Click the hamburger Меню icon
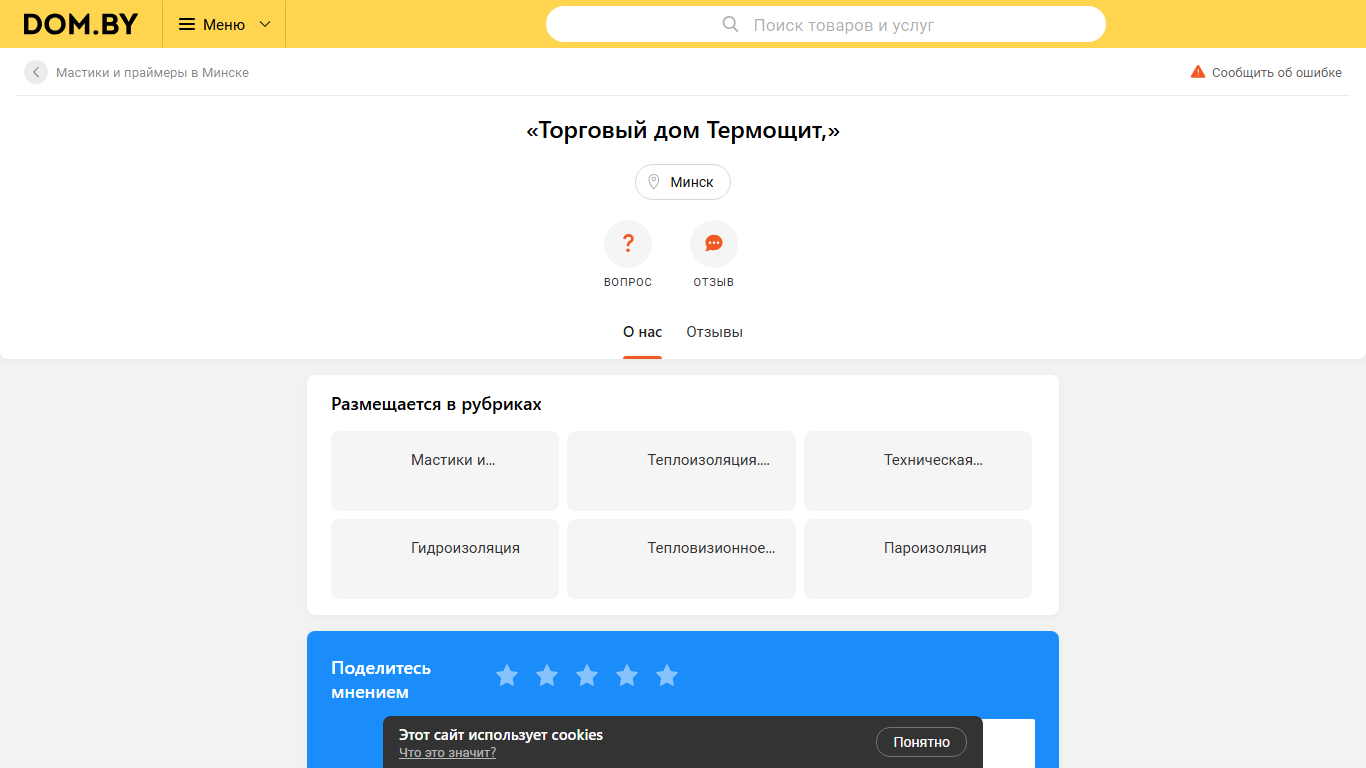This screenshot has width=1366, height=768. click(187, 24)
